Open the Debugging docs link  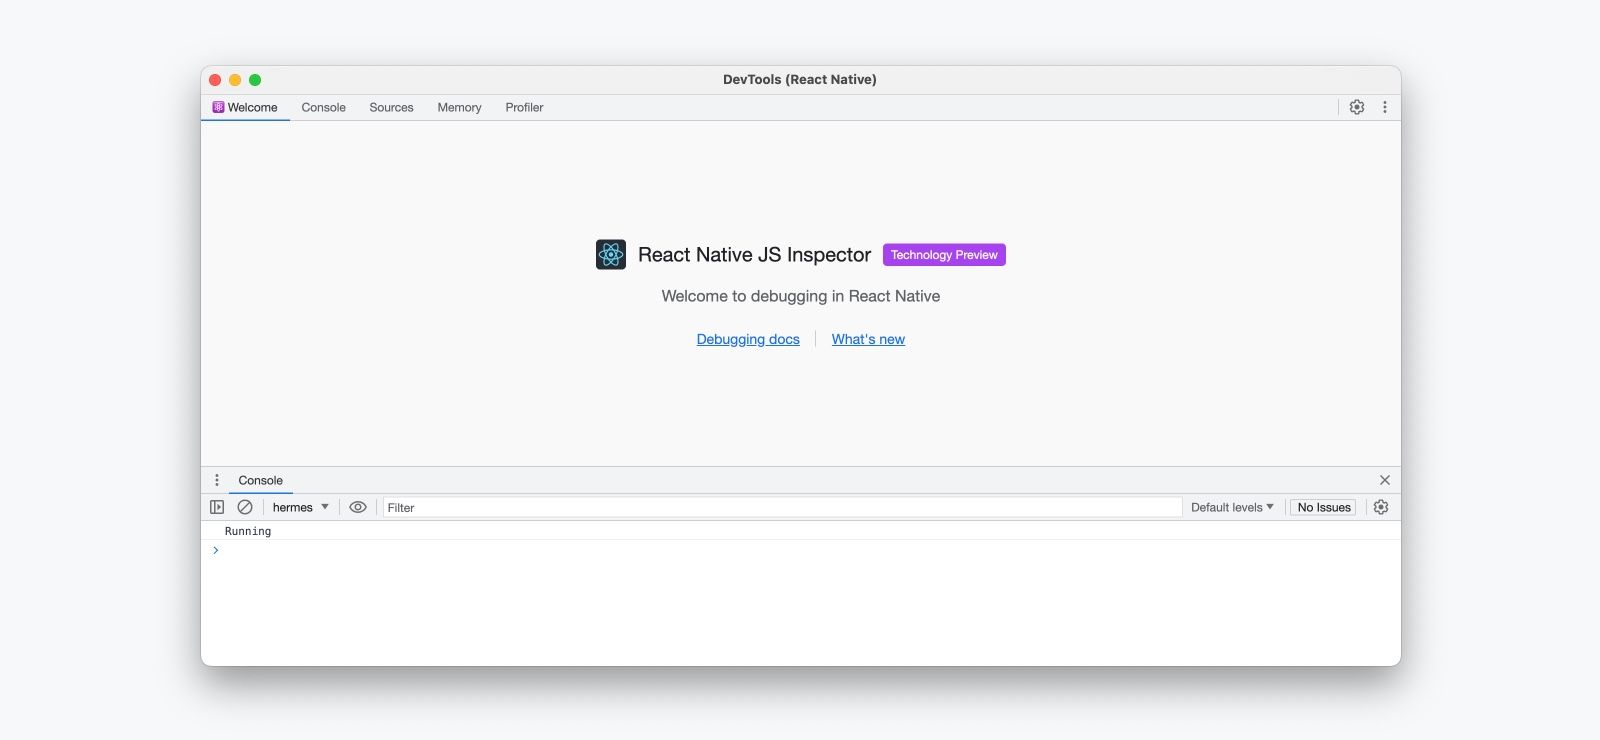coord(748,339)
